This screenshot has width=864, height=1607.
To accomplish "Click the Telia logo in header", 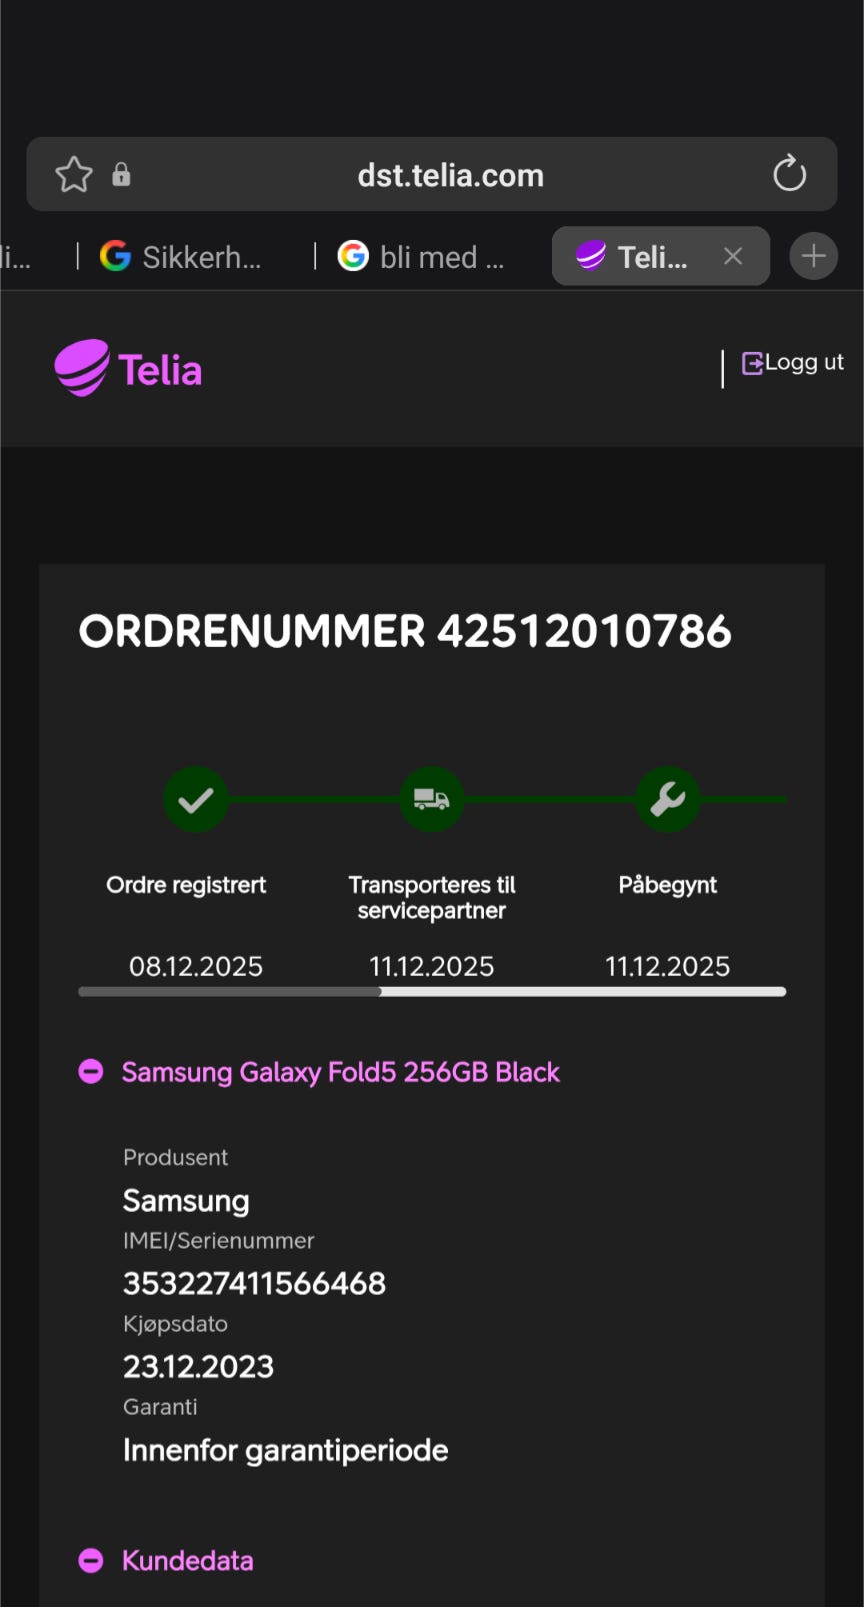I will [128, 368].
